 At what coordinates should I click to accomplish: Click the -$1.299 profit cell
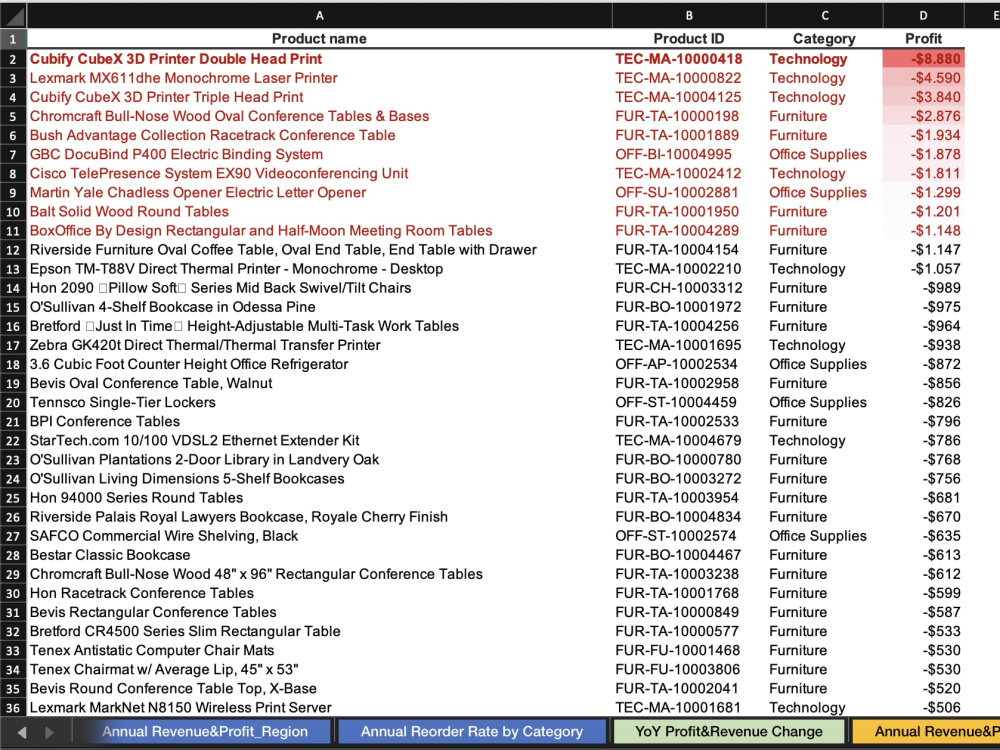pyautogui.click(x=923, y=193)
